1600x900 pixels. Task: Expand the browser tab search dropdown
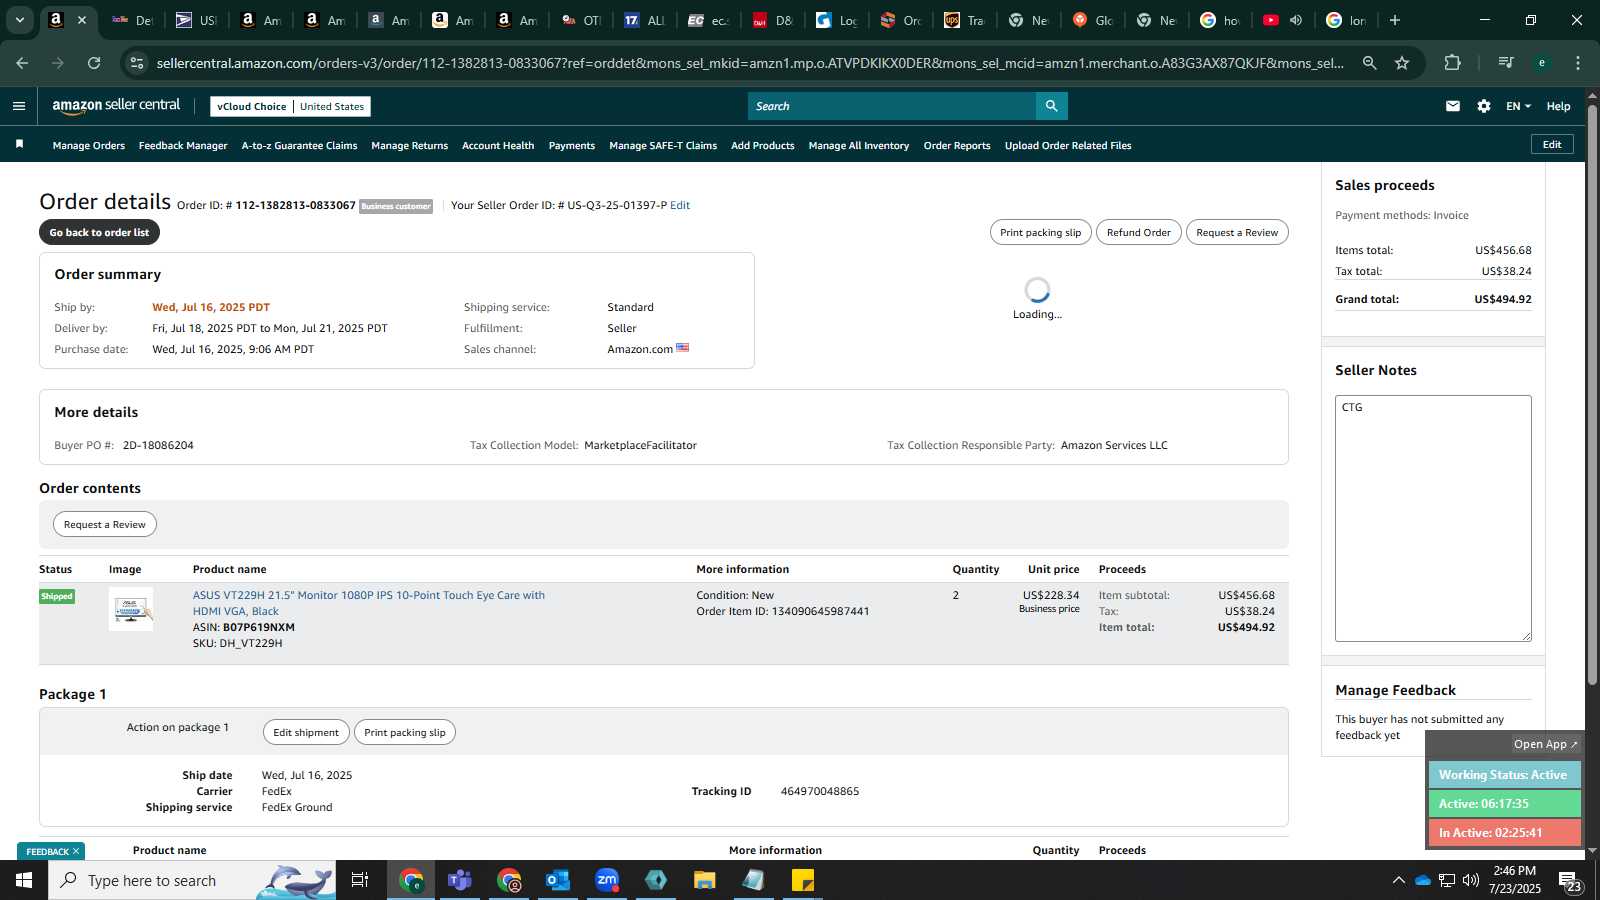[19, 20]
